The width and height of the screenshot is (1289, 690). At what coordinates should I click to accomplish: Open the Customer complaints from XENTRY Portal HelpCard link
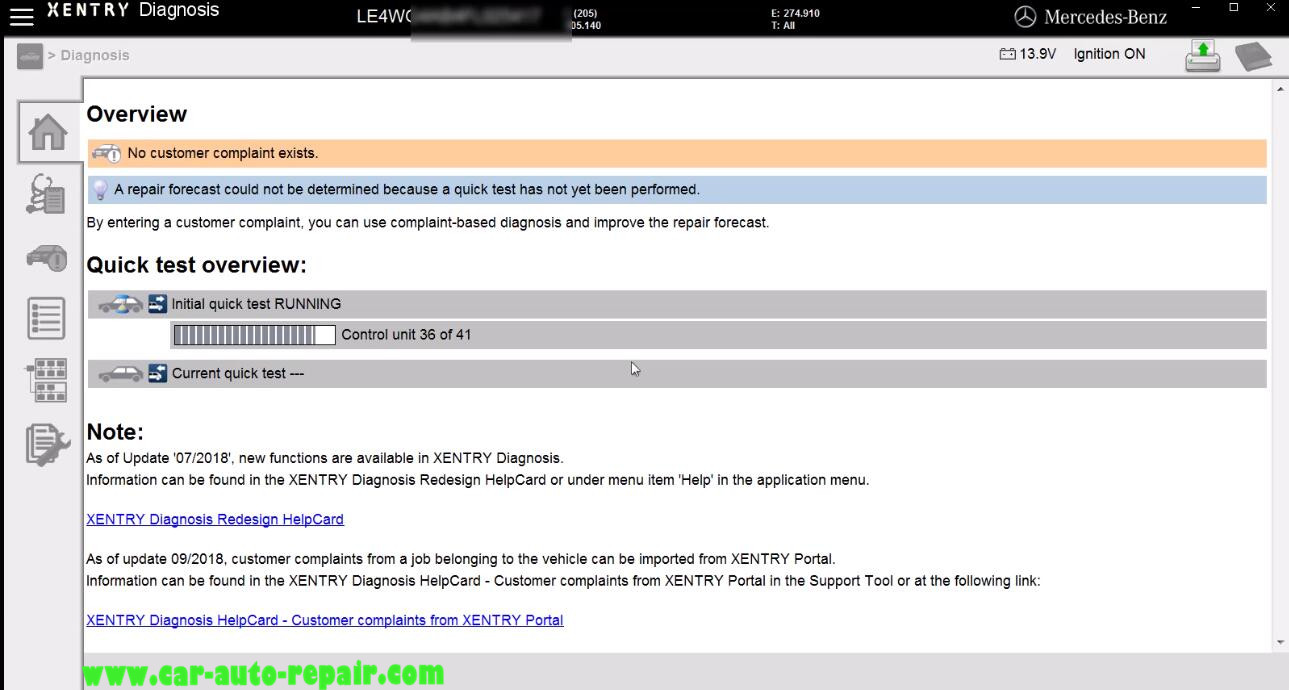[x=325, y=621]
